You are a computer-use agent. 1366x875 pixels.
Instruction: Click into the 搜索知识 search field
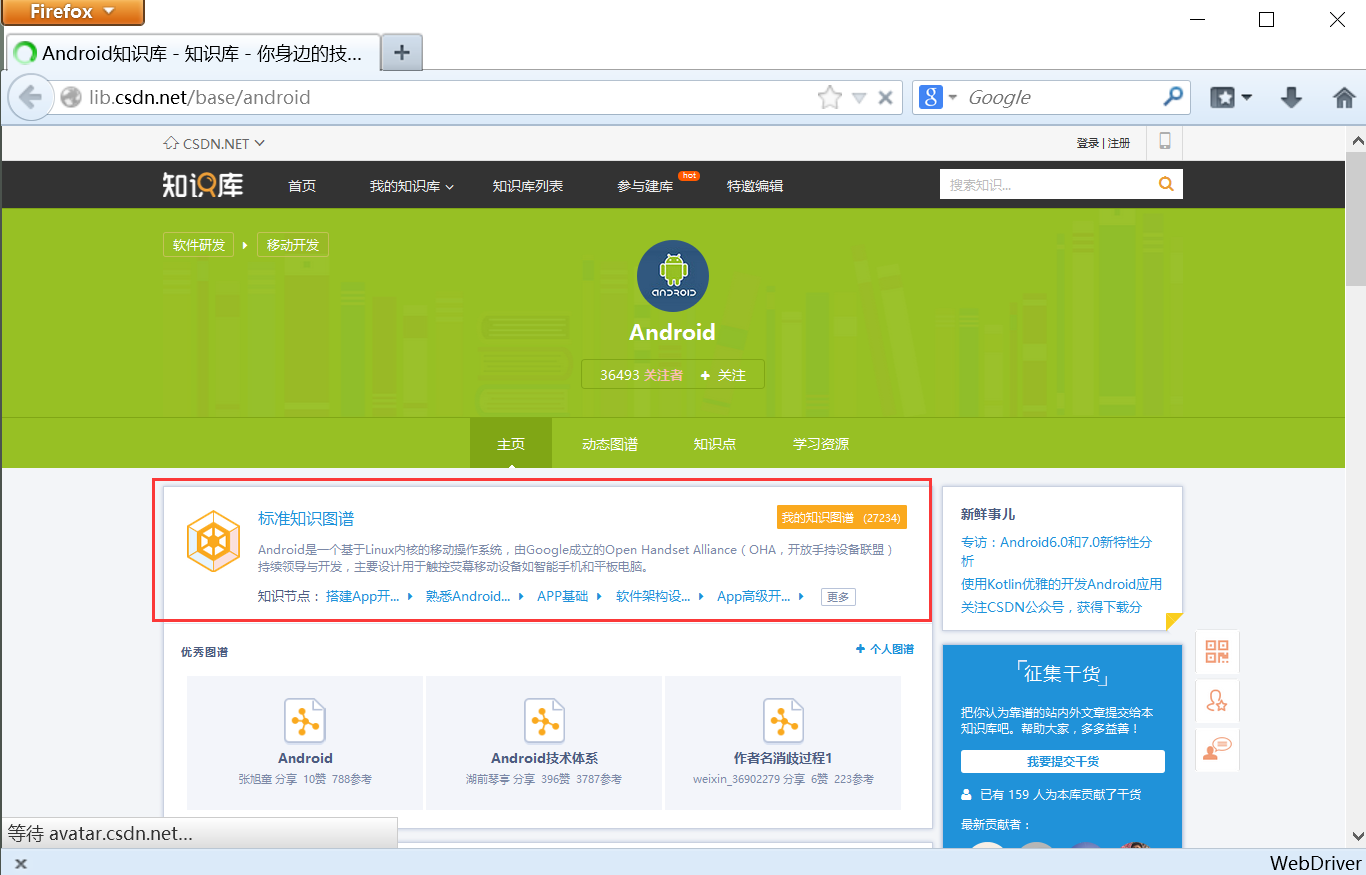pyautogui.click(x=1047, y=184)
